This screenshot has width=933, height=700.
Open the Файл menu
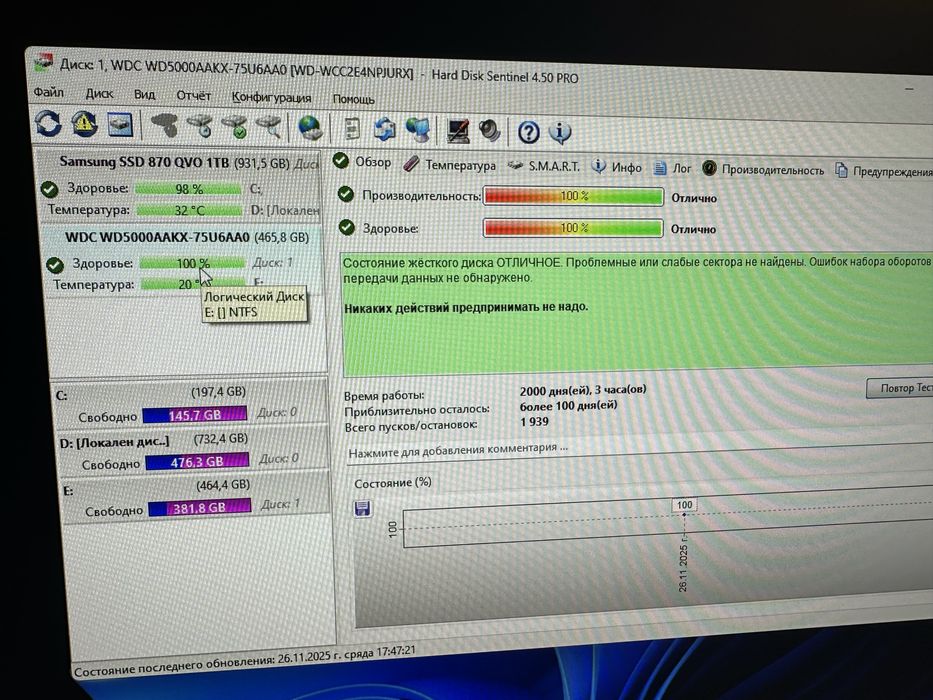48,92
